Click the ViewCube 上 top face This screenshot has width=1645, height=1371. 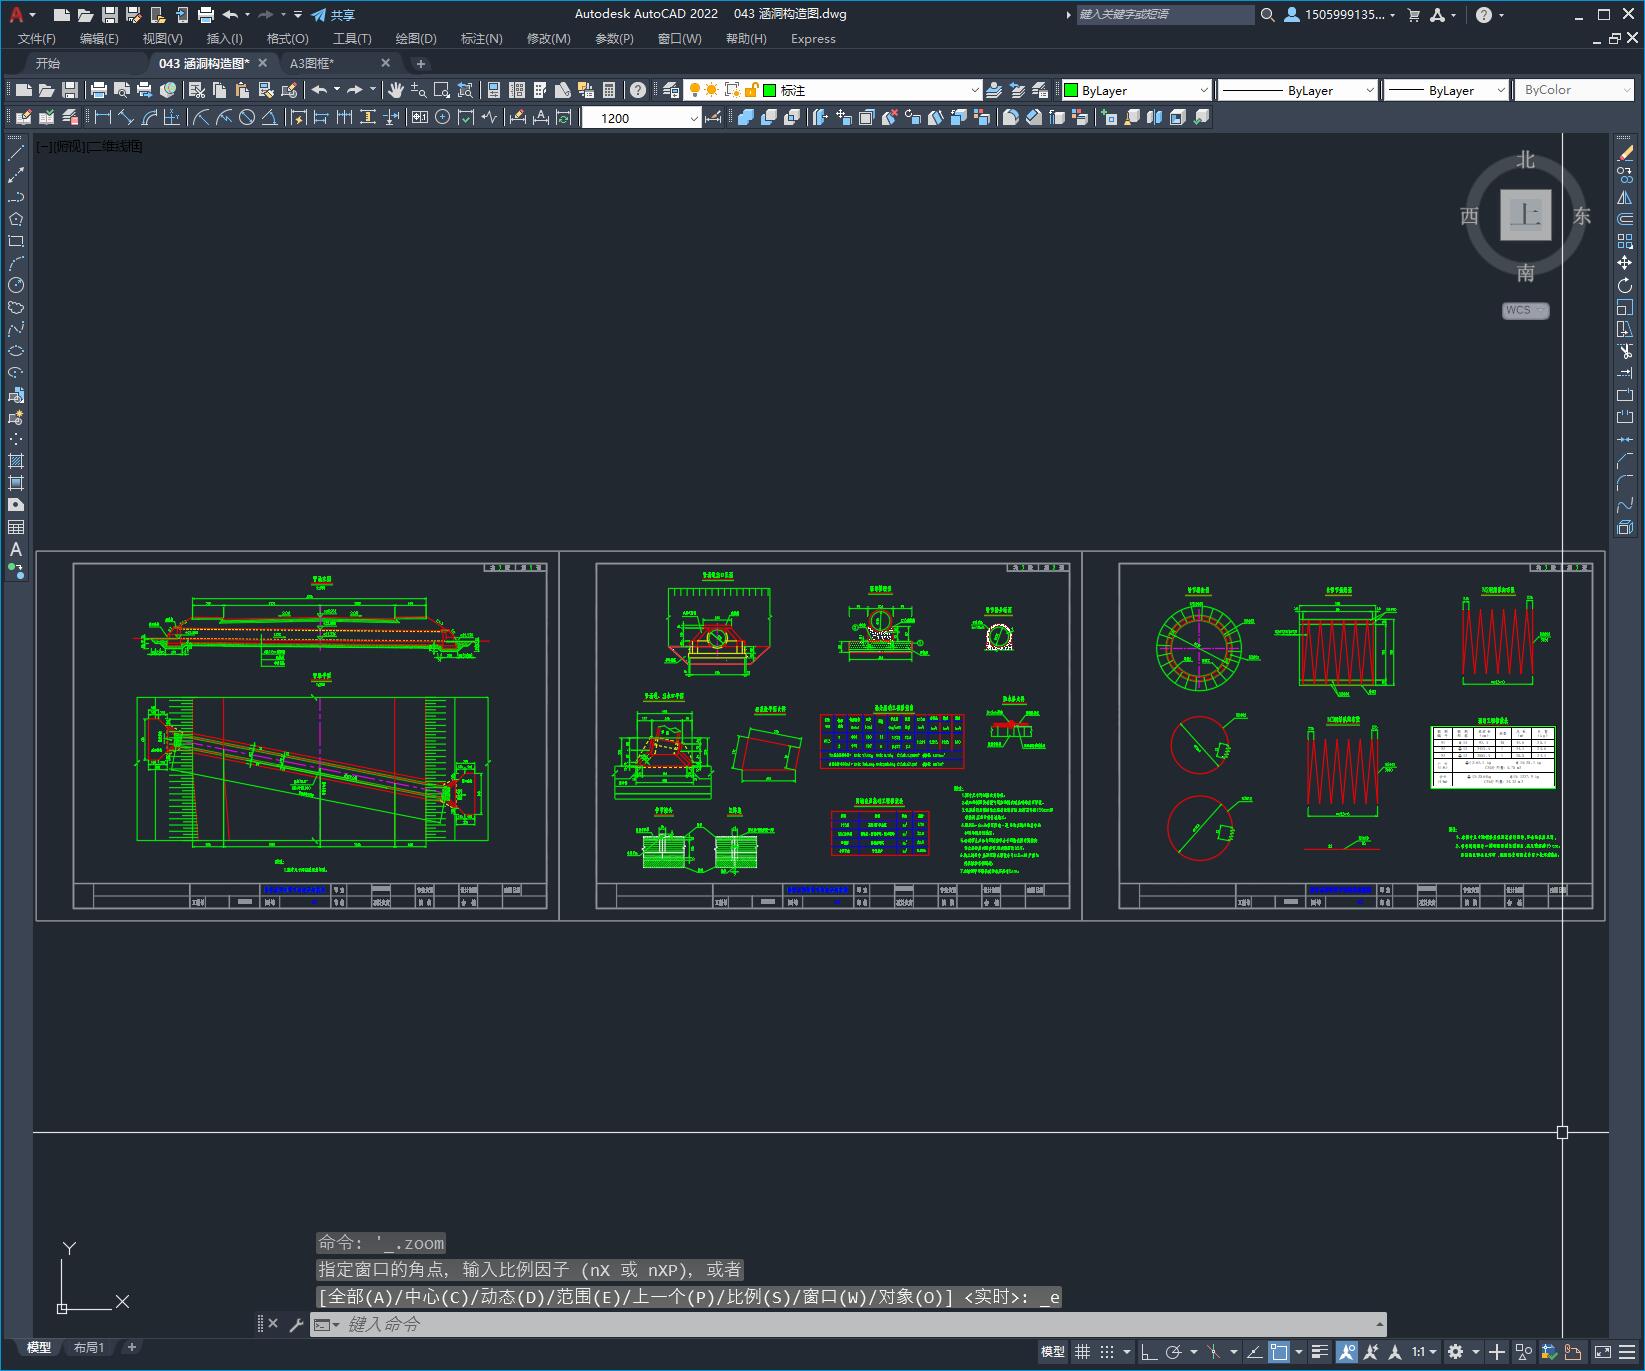[1526, 215]
